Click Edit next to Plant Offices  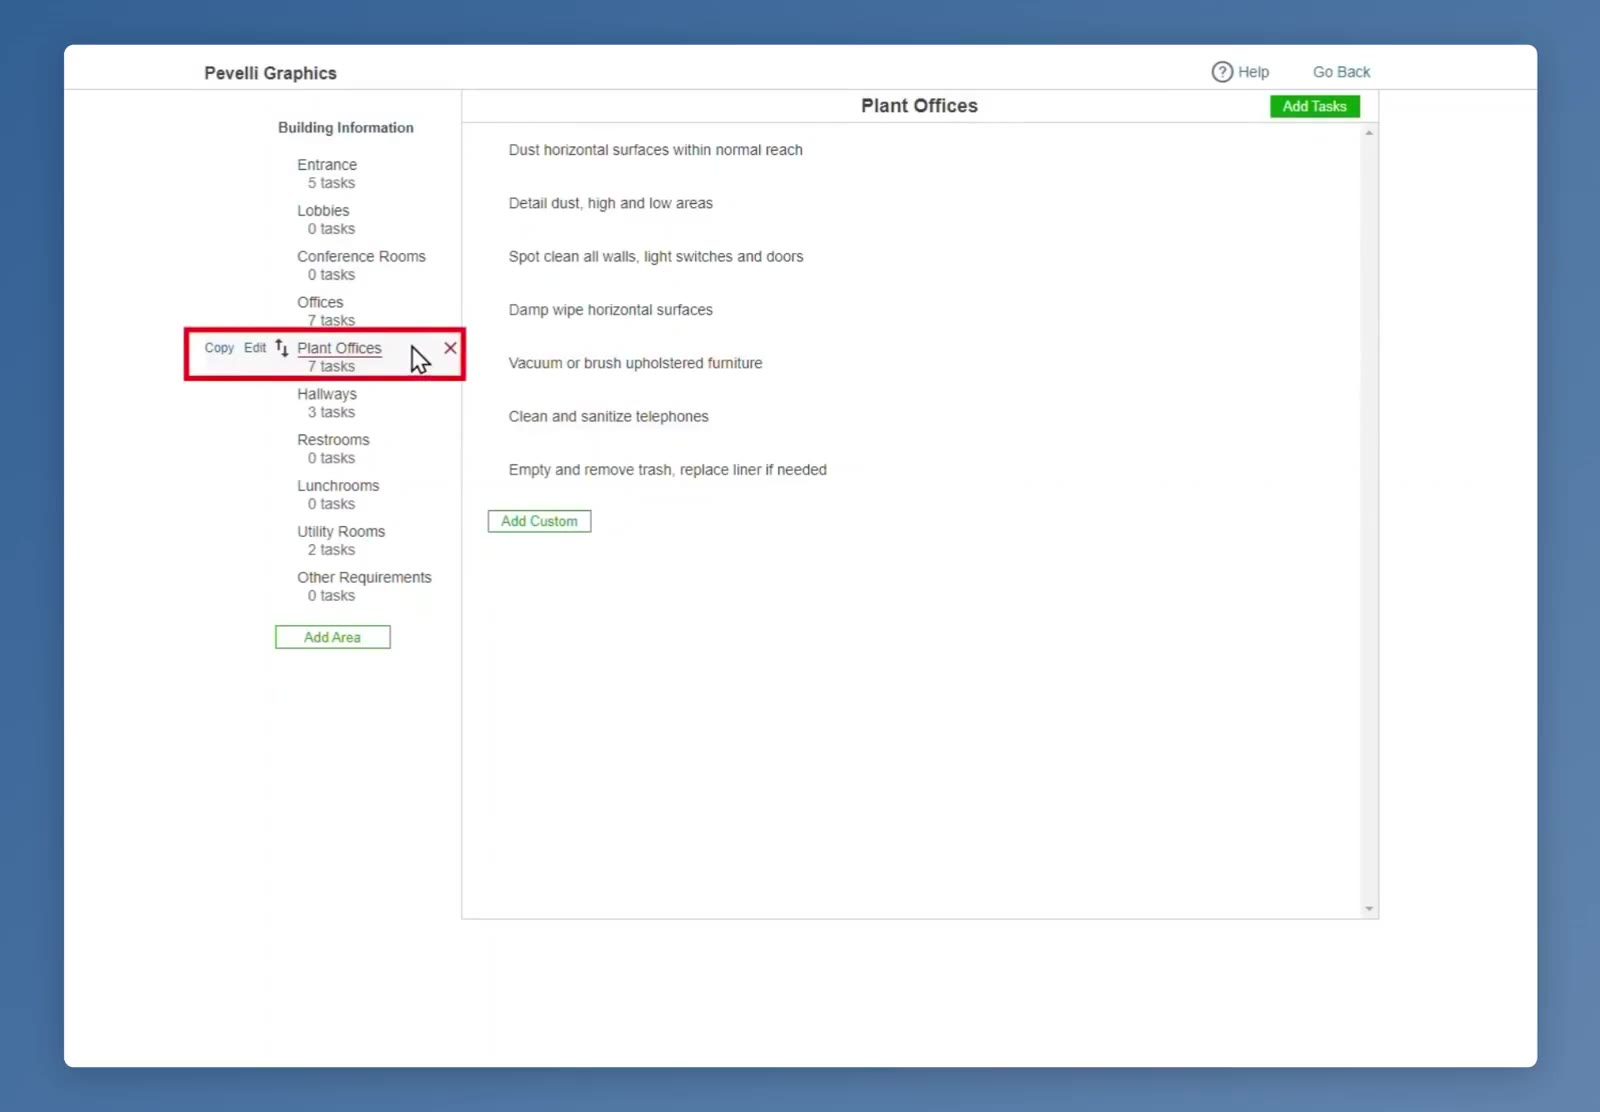tap(255, 348)
